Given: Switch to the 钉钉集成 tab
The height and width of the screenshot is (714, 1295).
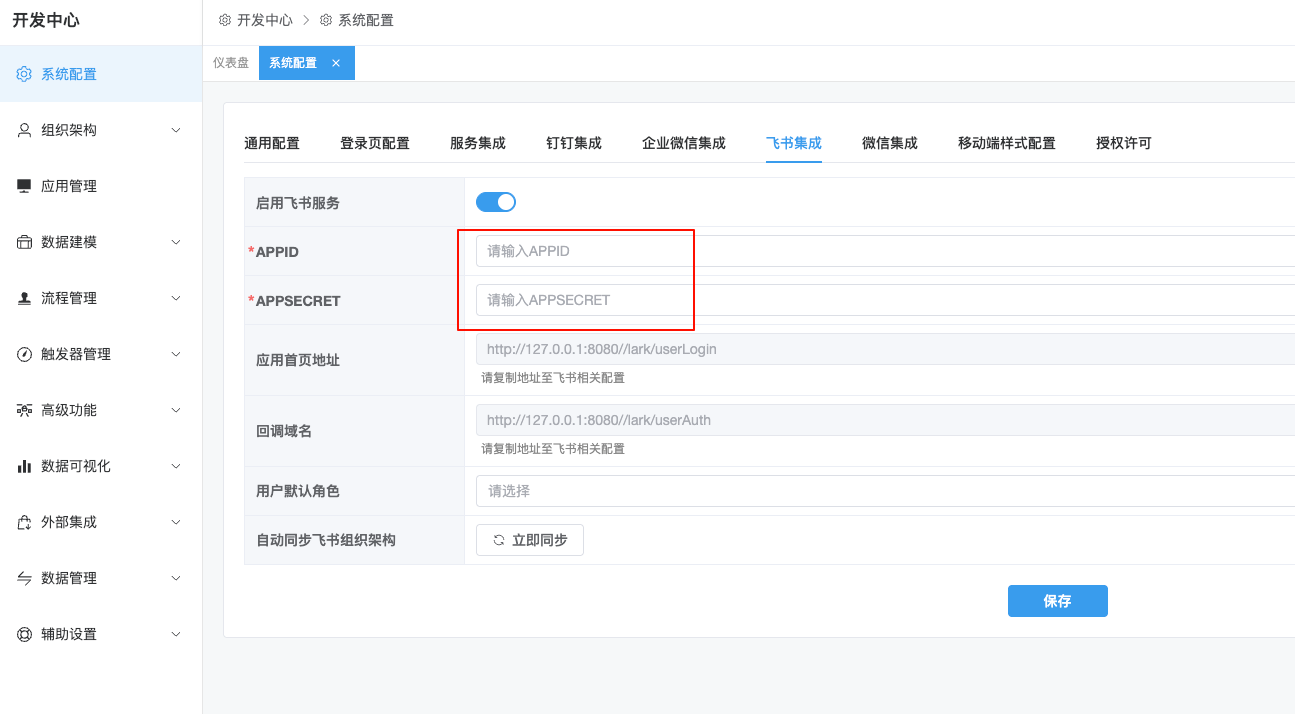Looking at the screenshot, I should click(574, 143).
